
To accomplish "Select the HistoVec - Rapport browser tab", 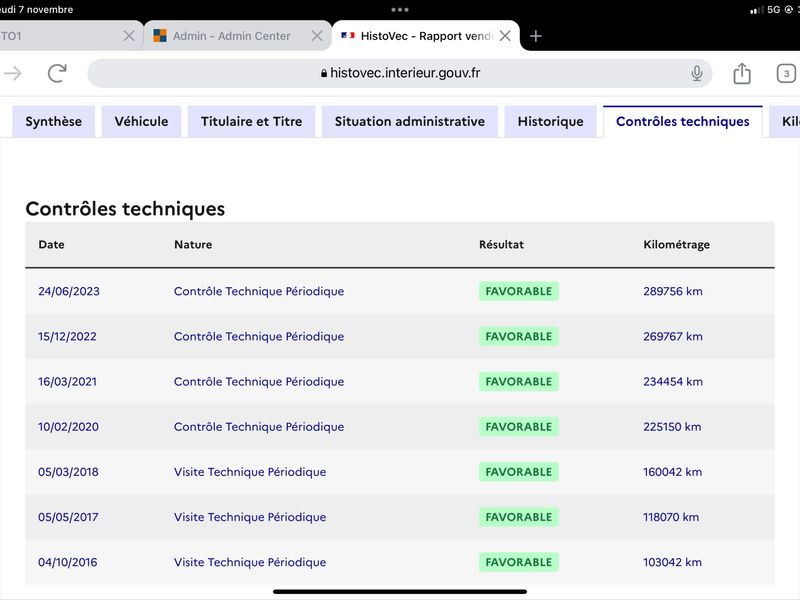I will pos(427,36).
